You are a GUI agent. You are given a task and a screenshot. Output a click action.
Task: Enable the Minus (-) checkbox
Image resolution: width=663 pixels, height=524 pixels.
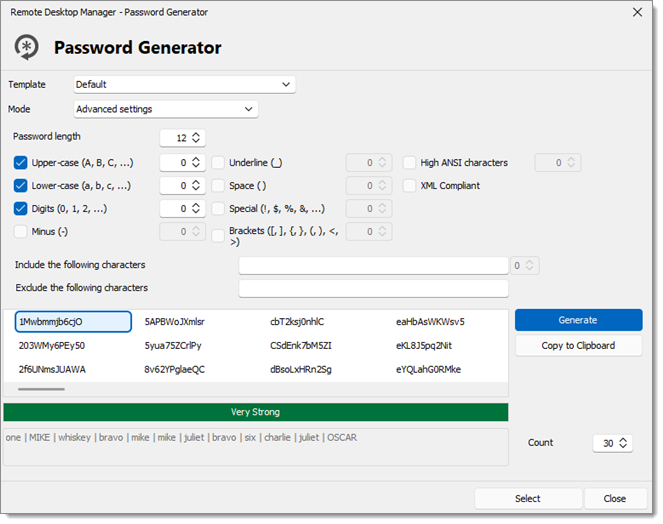20,231
